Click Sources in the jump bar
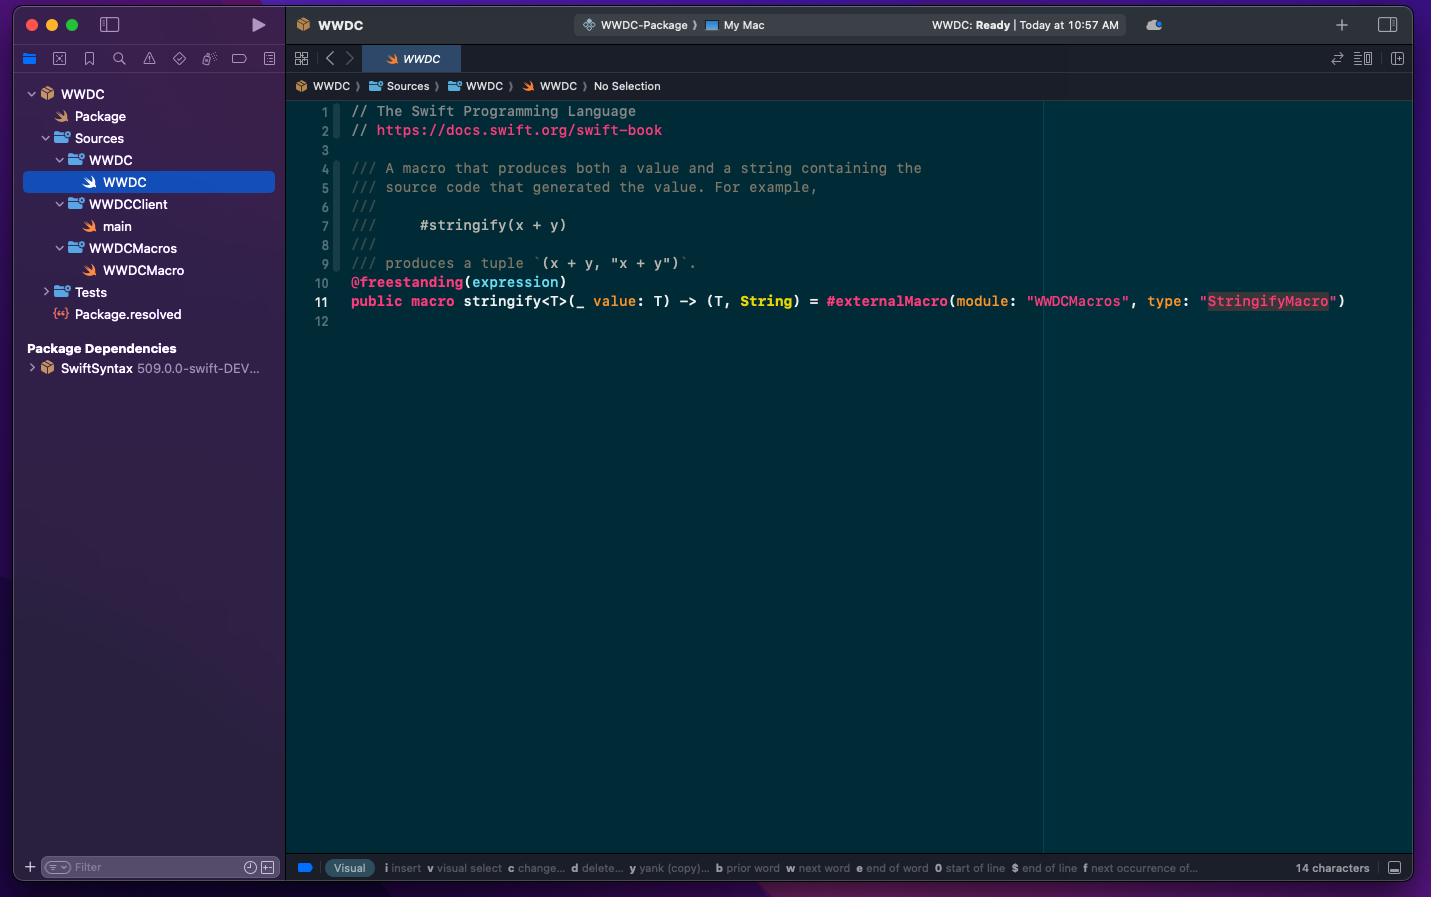The height and width of the screenshot is (897, 1431). click(399, 86)
